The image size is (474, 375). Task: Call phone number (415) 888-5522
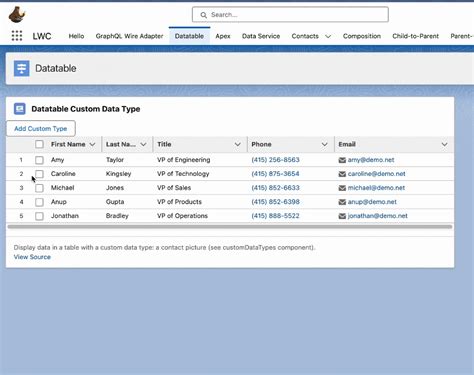point(275,216)
